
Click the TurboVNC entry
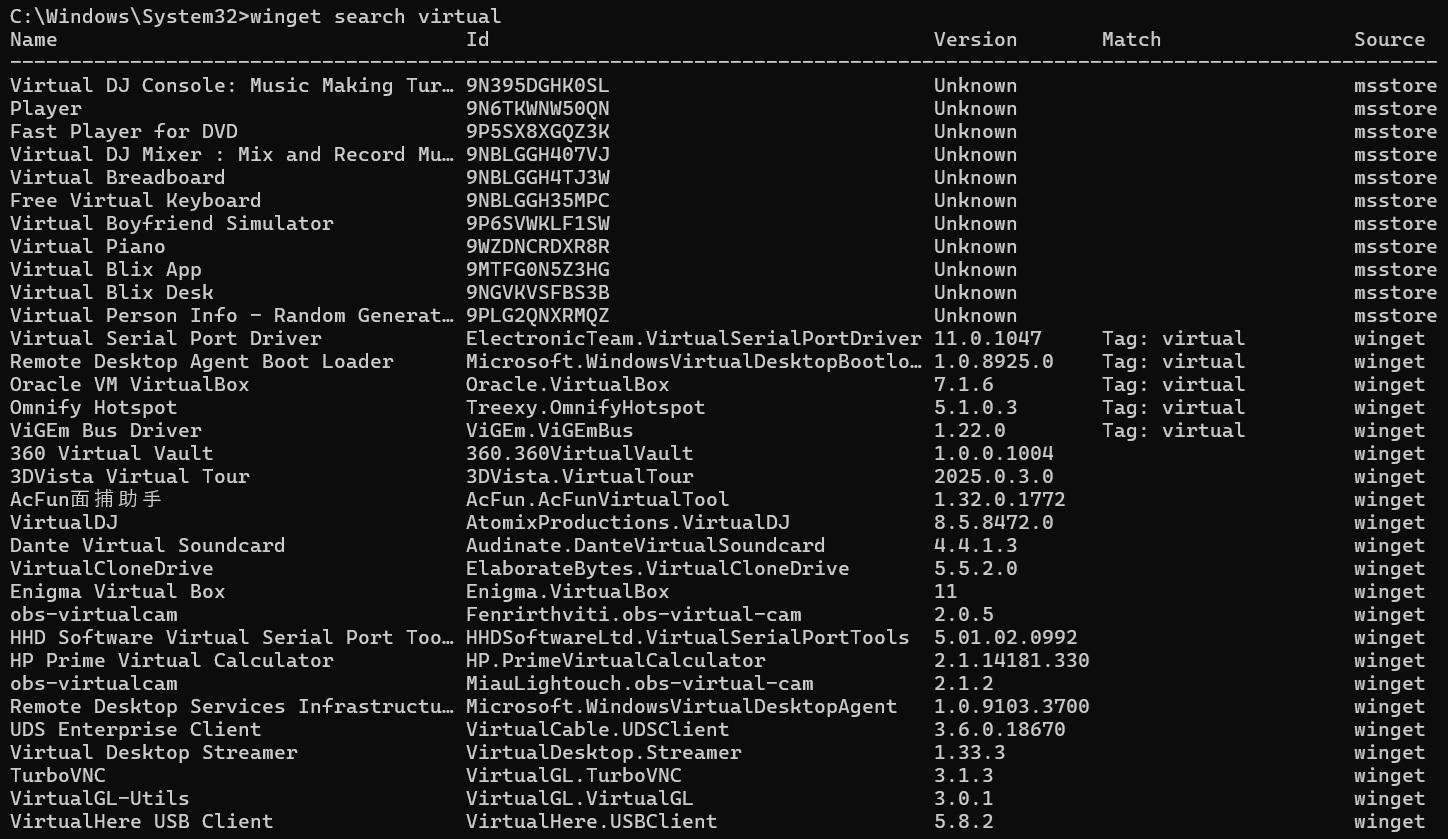pyautogui.click(x=58, y=775)
